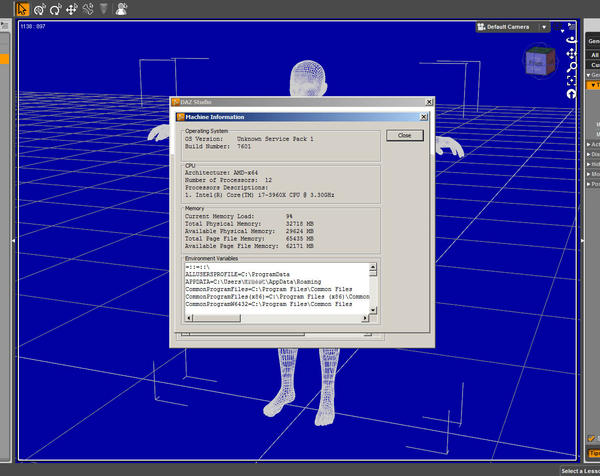Close the Machine Information window via X
Viewport: 600px width, 476px height.
point(423,117)
